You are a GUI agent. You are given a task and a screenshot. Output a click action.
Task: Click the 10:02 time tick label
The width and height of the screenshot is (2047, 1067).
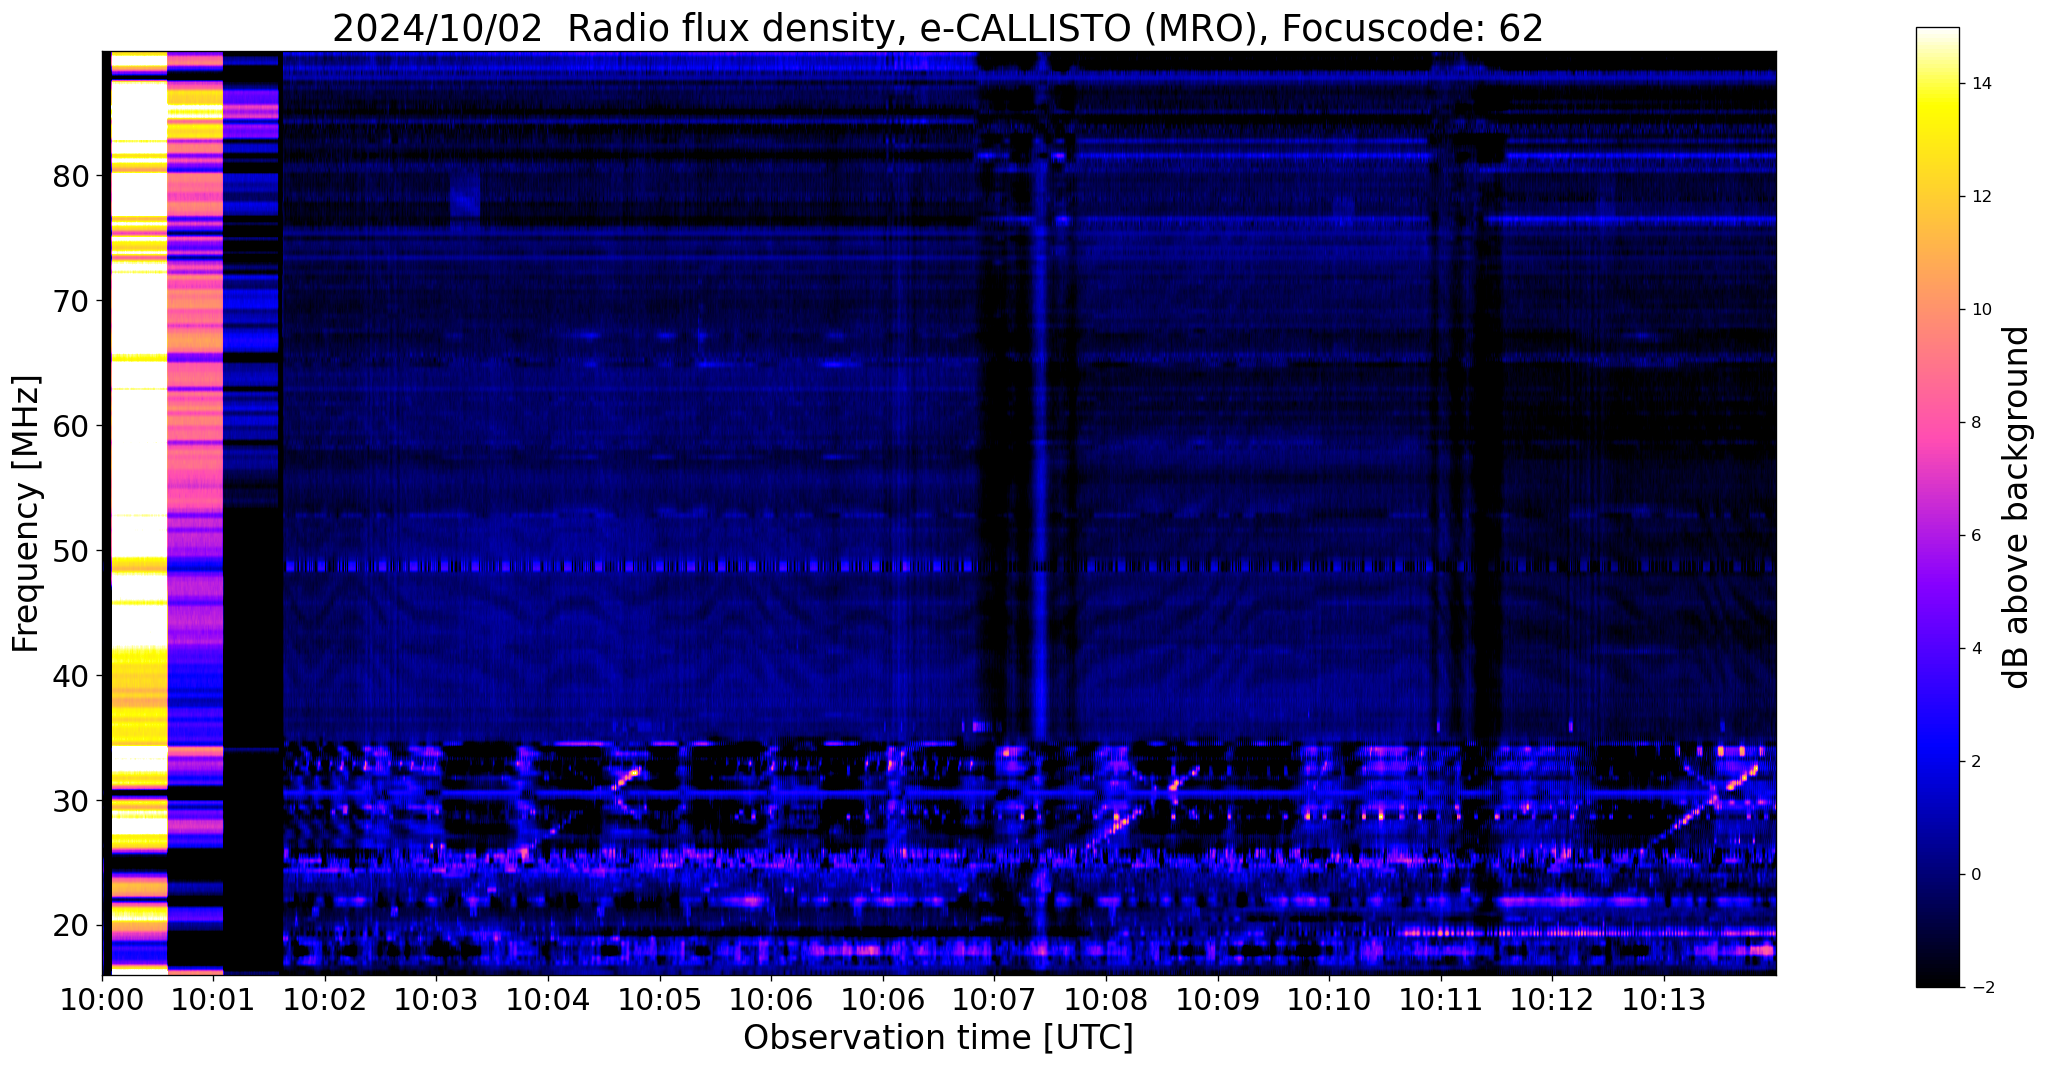[325, 999]
